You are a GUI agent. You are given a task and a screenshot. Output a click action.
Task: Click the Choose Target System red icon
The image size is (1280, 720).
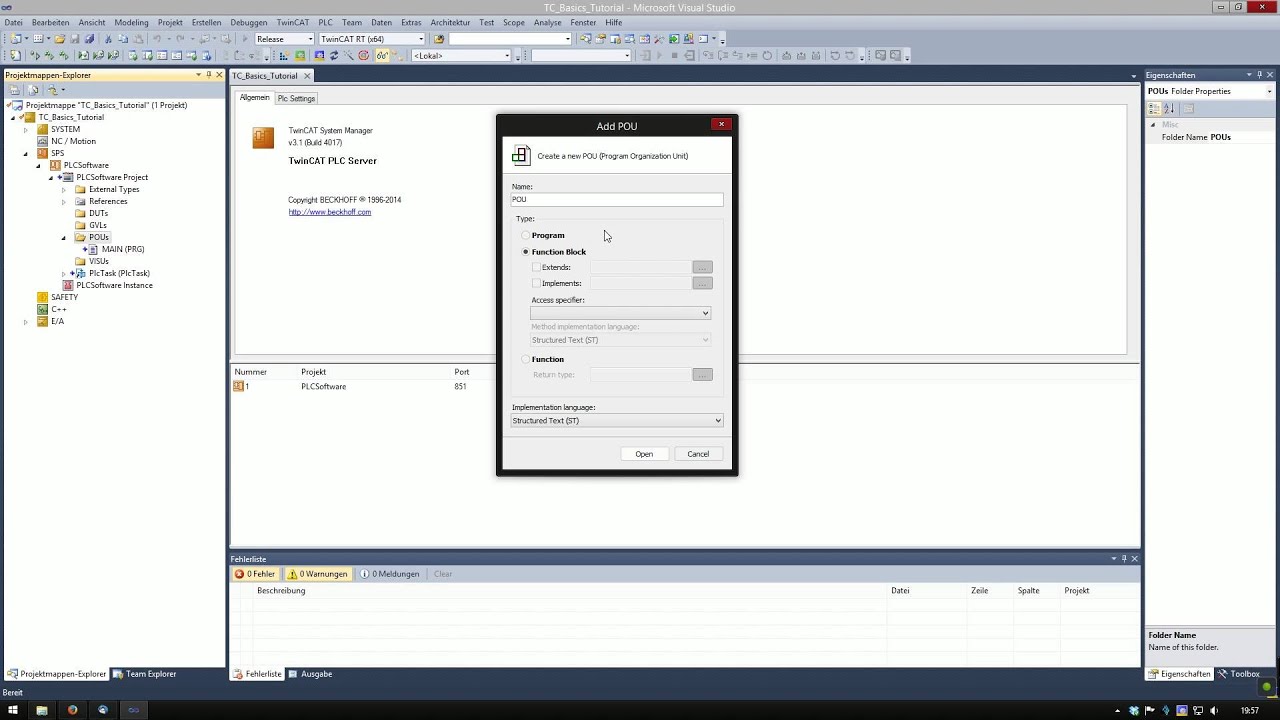(x=363, y=56)
